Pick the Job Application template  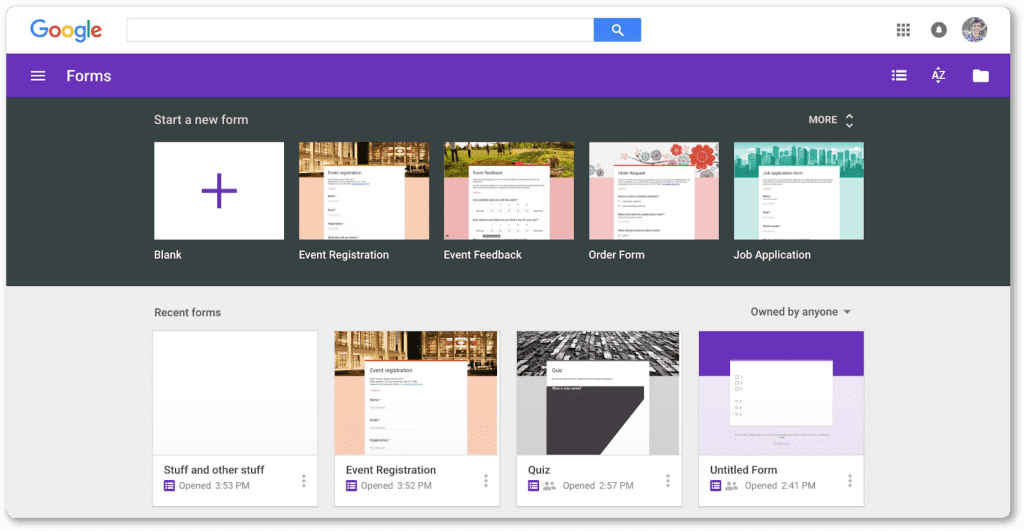798,191
